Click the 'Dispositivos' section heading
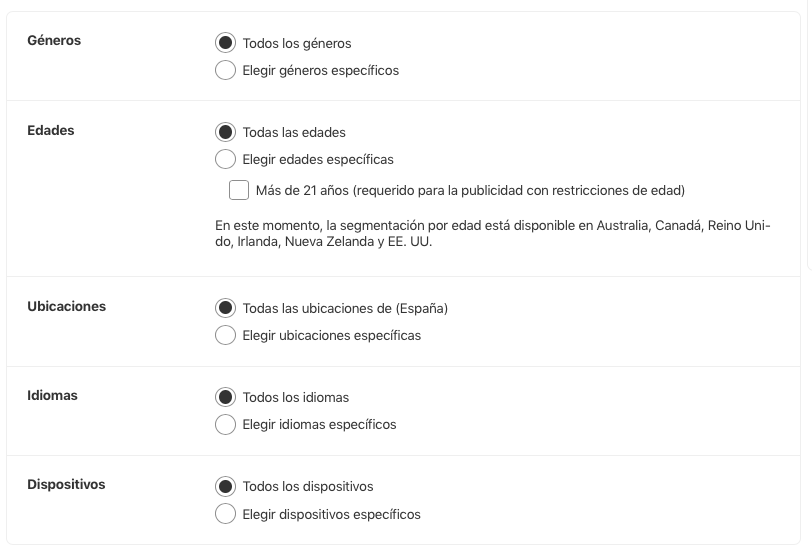Viewport: 812px width, 556px height. (x=66, y=484)
